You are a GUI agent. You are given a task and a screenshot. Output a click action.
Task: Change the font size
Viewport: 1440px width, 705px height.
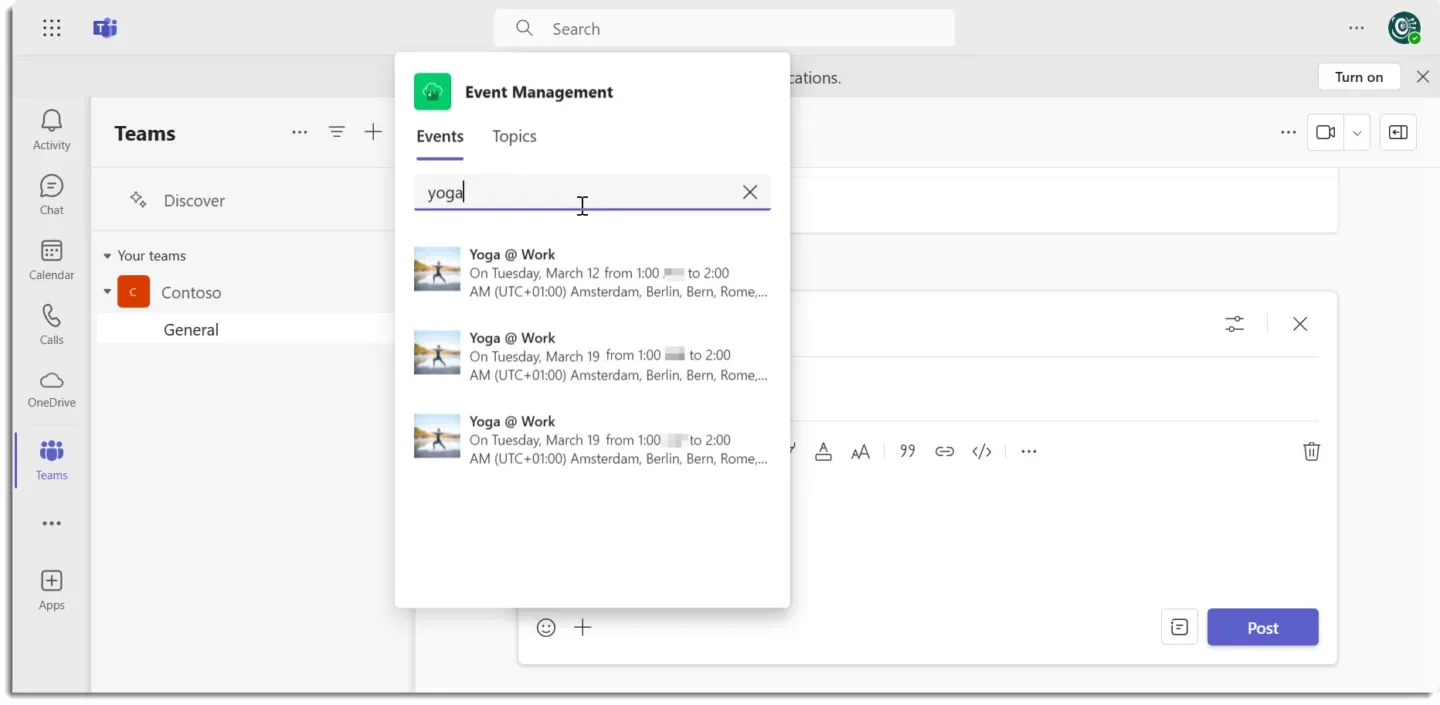pyautogui.click(x=860, y=452)
